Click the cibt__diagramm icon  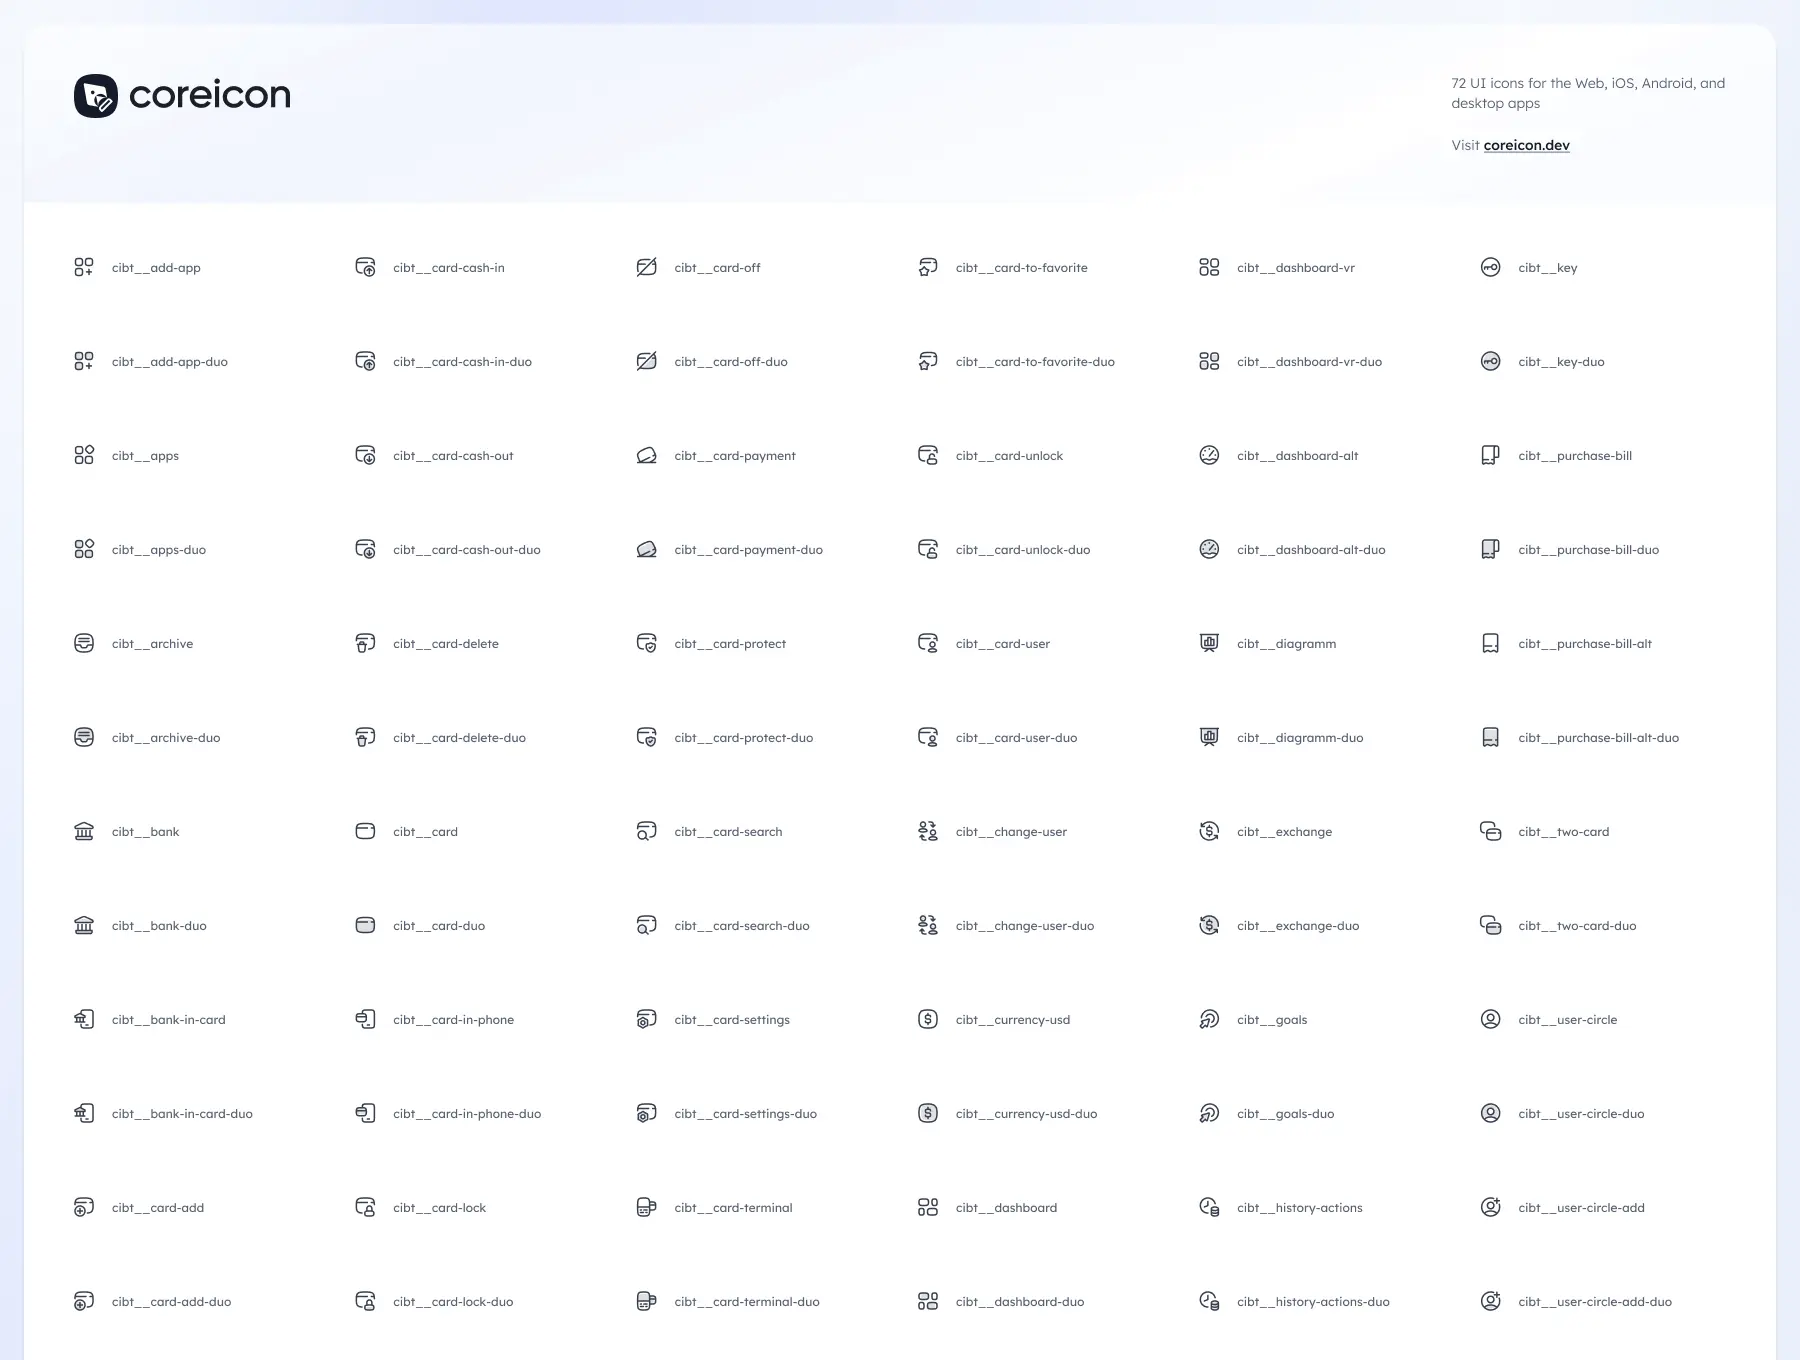(x=1209, y=643)
